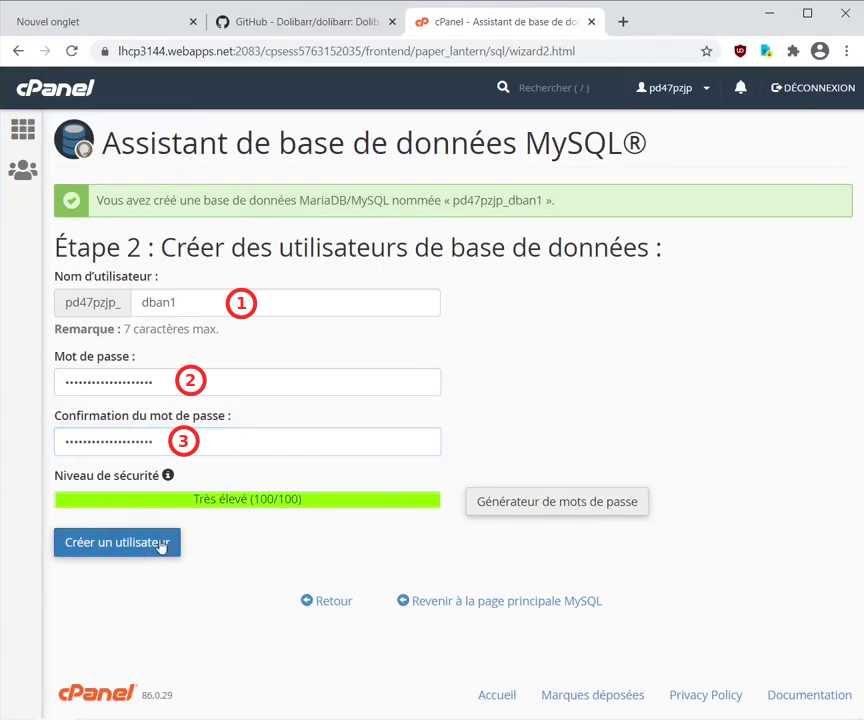Click the uBlock extension icon

[740, 51]
